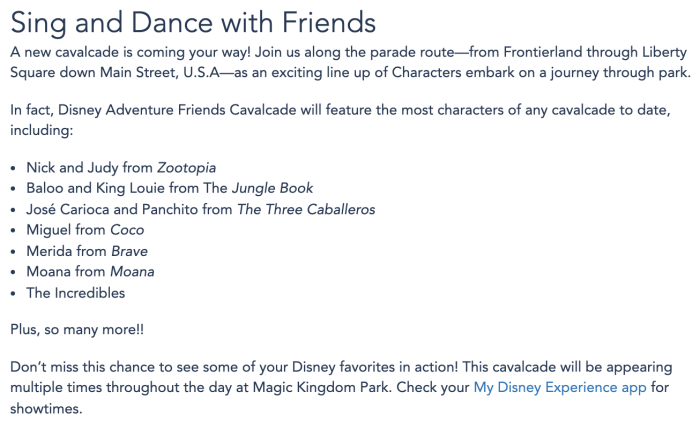Image resolution: width=700 pixels, height=422 pixels.
Task: Click the Moana from Moana list item
Action: (x=90, y=272)
